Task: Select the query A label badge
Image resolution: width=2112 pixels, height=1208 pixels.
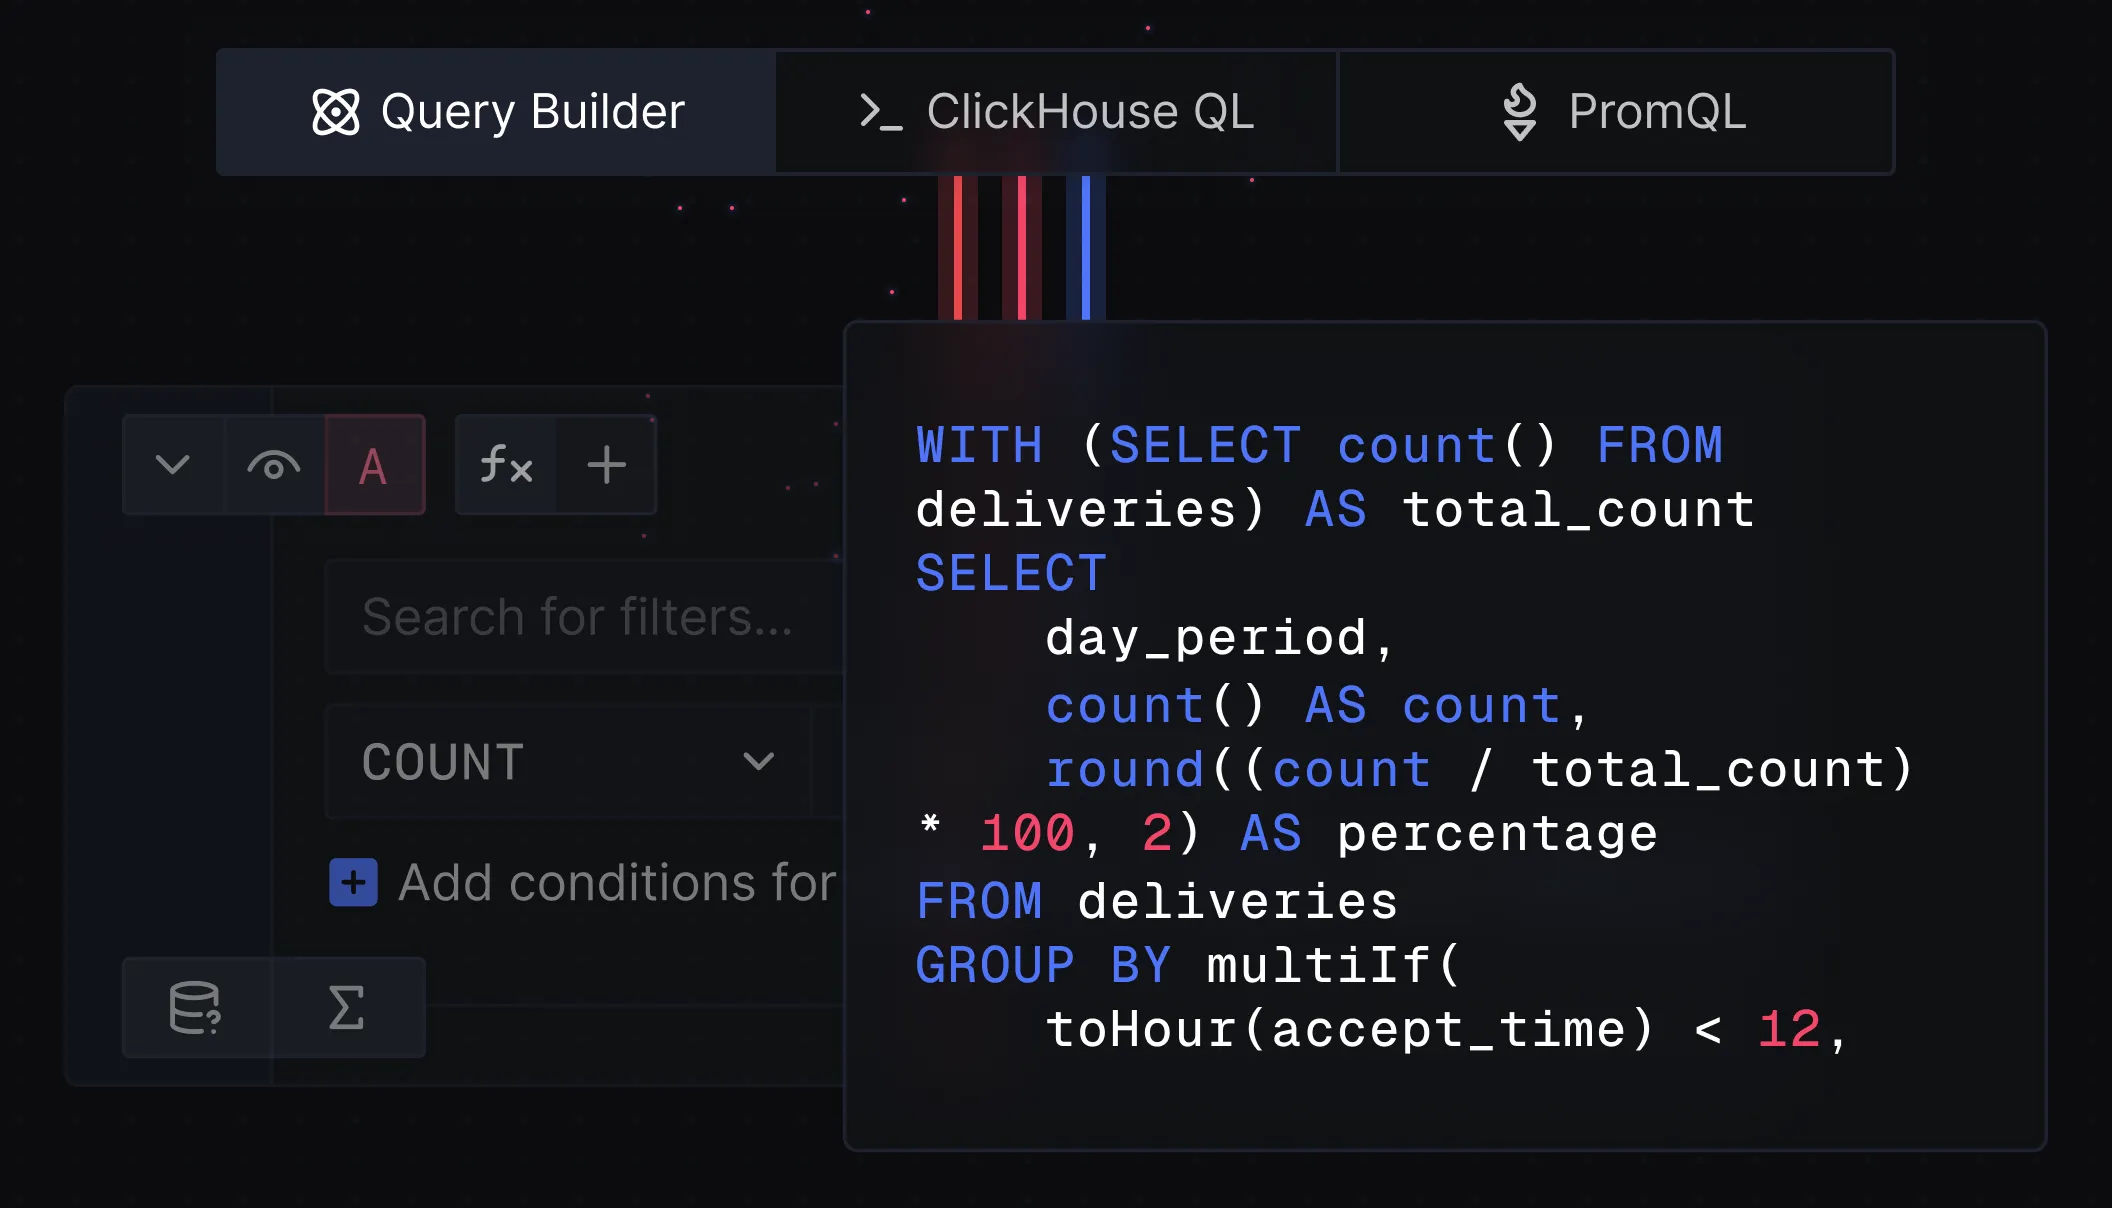Action: coord(373,465)
